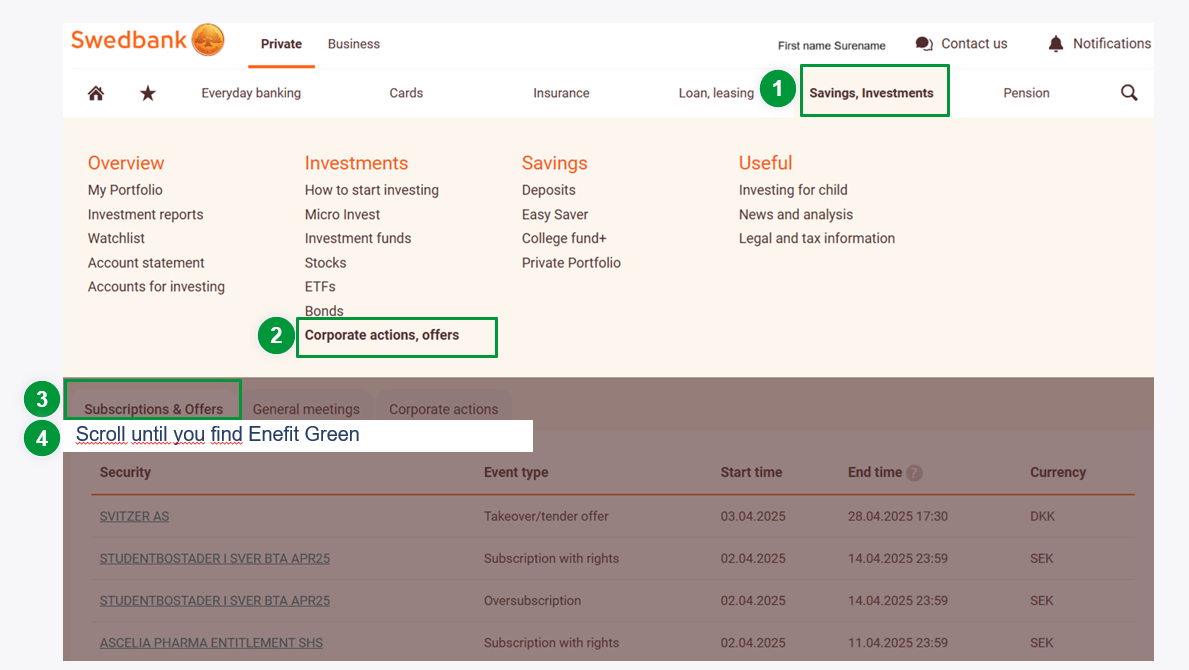Click the End time help question icon
This screenshot has width=1189, height=670.
914,473
